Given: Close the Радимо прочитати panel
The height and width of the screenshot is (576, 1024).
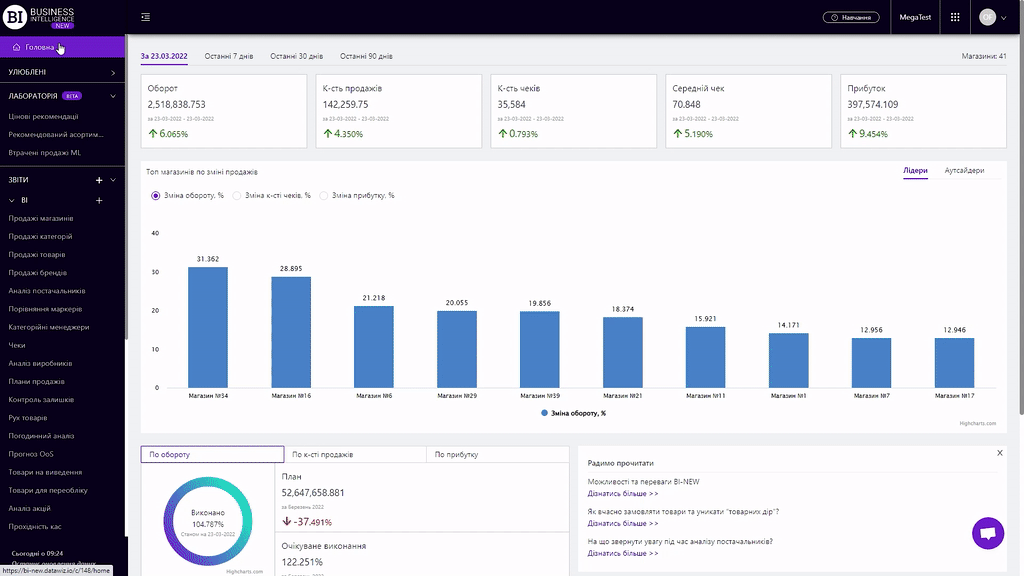Looking at the screenshot, I should pyautogui.click(x=999, y=453).
